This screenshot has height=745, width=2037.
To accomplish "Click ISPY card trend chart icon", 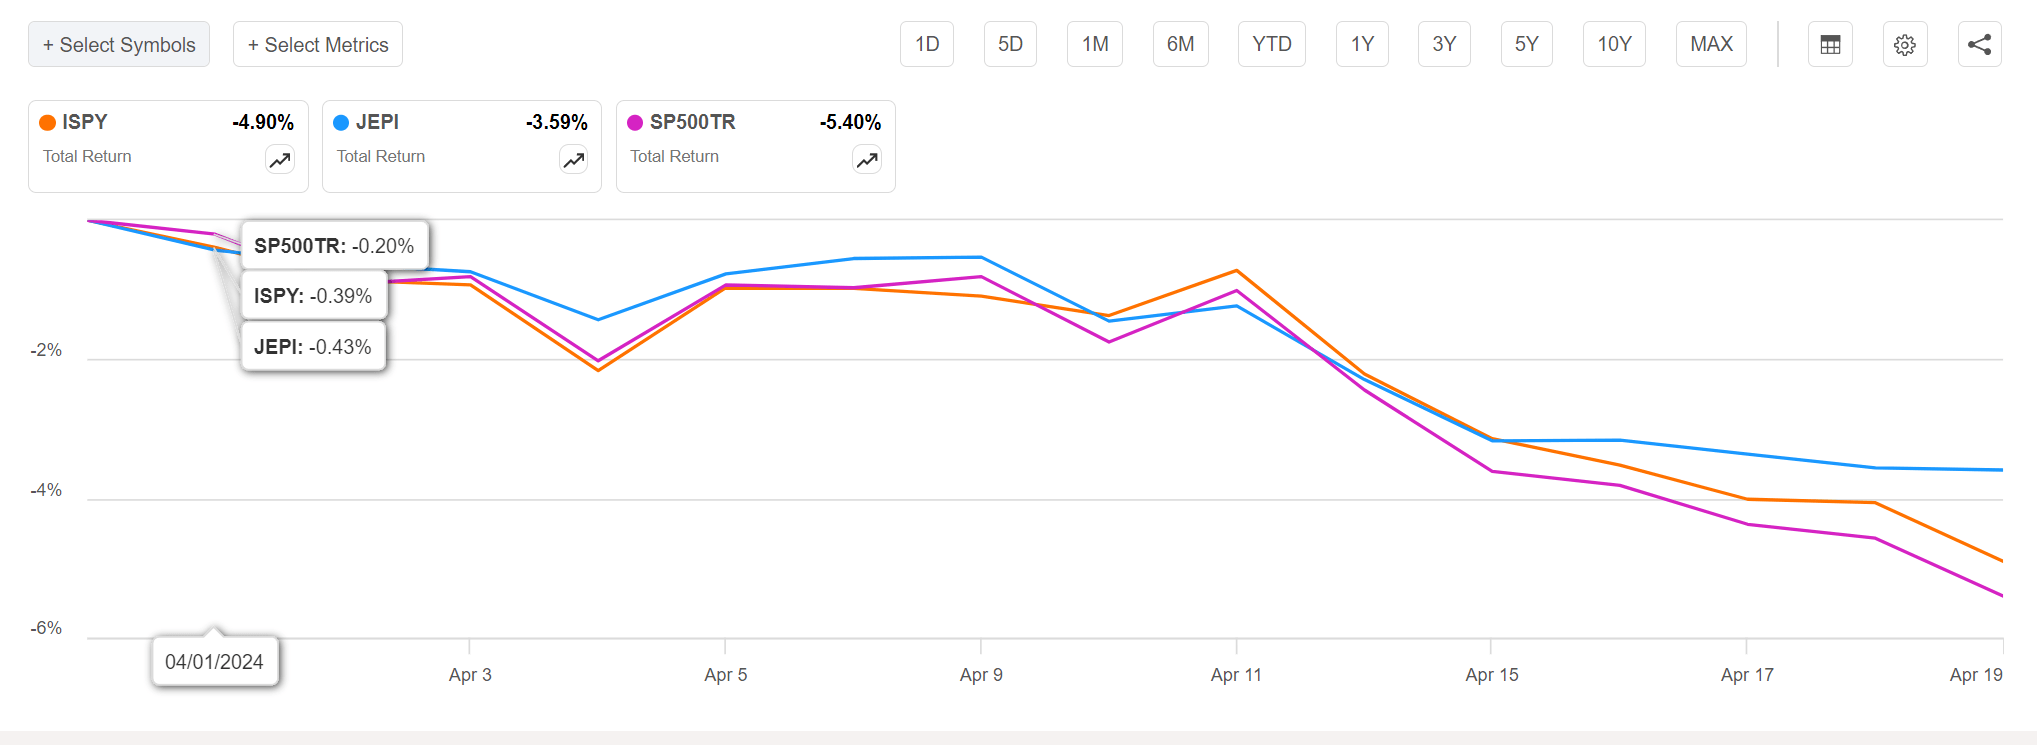I will [280, 160].
